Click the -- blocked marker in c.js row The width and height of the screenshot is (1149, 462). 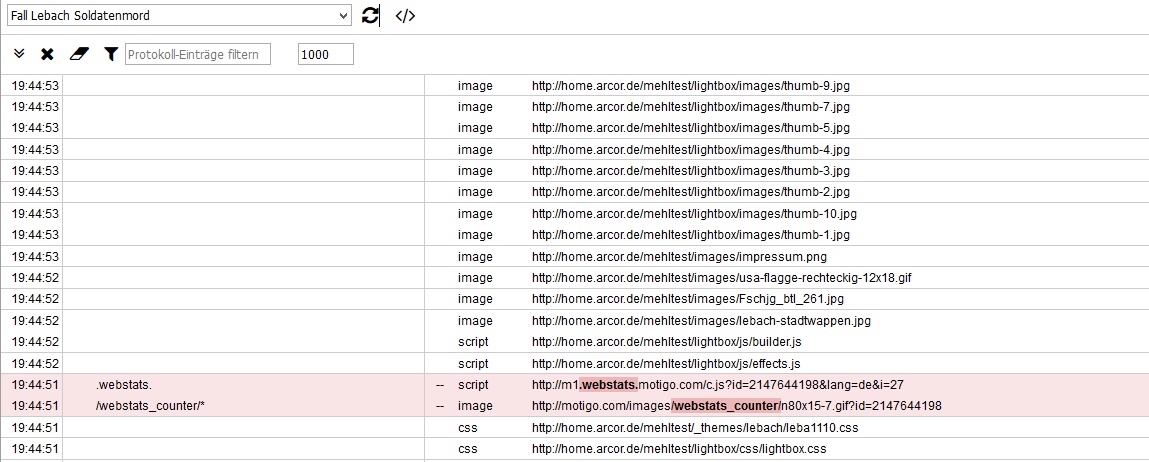[x=440, y=385]
